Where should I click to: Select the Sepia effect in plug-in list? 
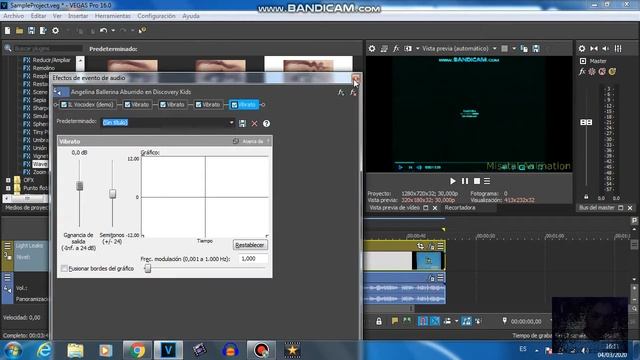point(39,100)
